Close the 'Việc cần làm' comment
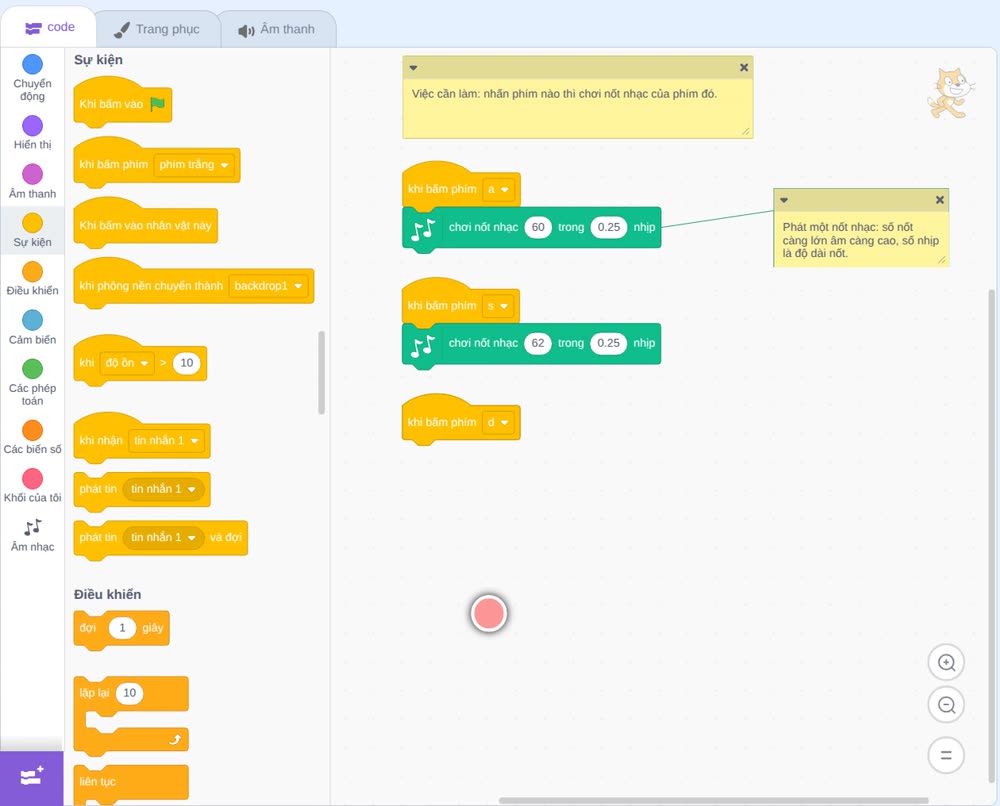The height and width of the screenshot is (806, 1000). 744,68
